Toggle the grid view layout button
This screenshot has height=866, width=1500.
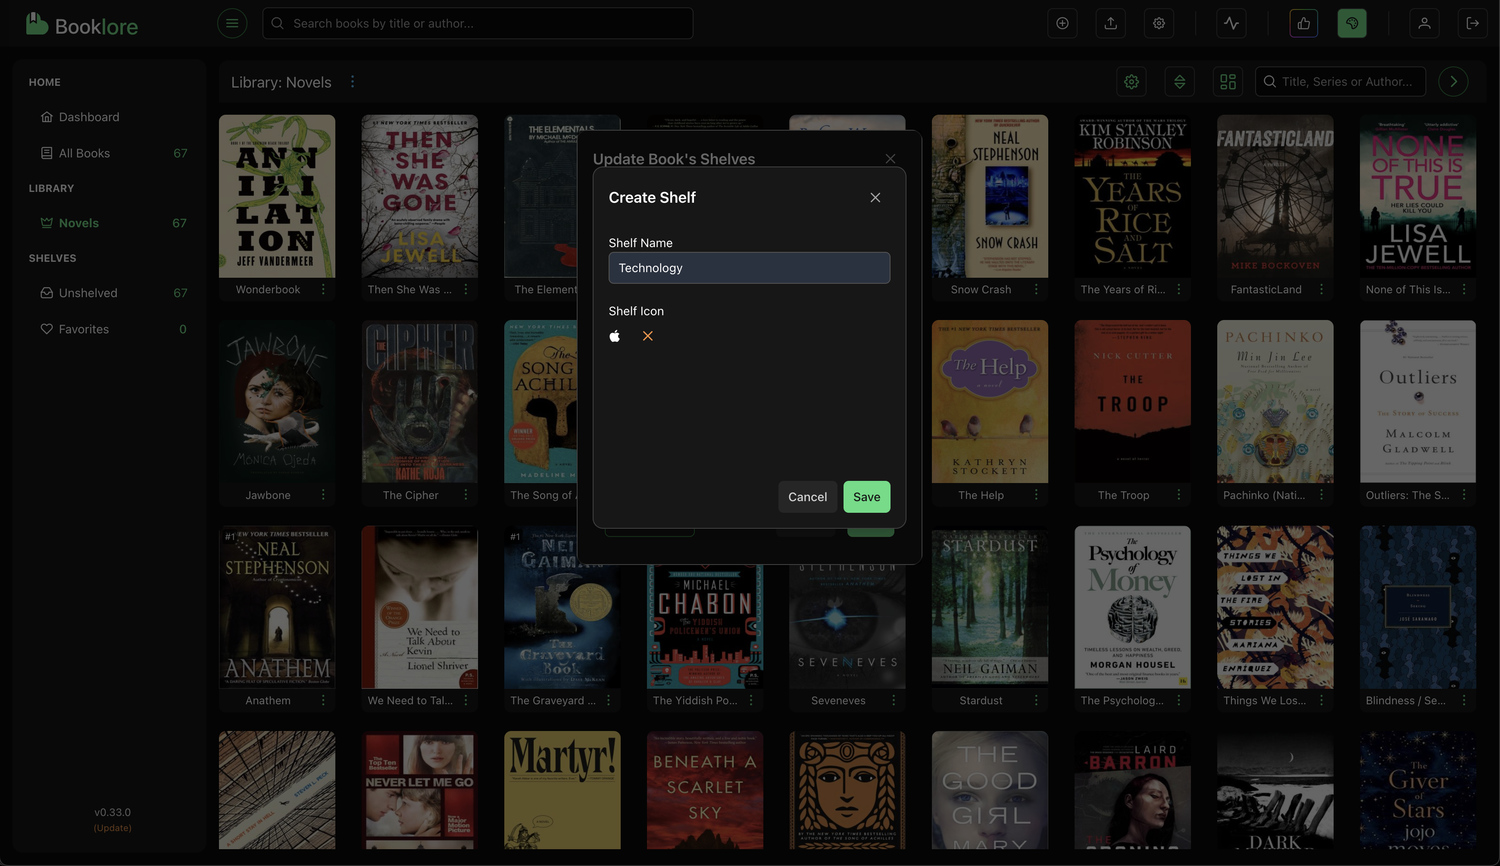pos(1228,82)
